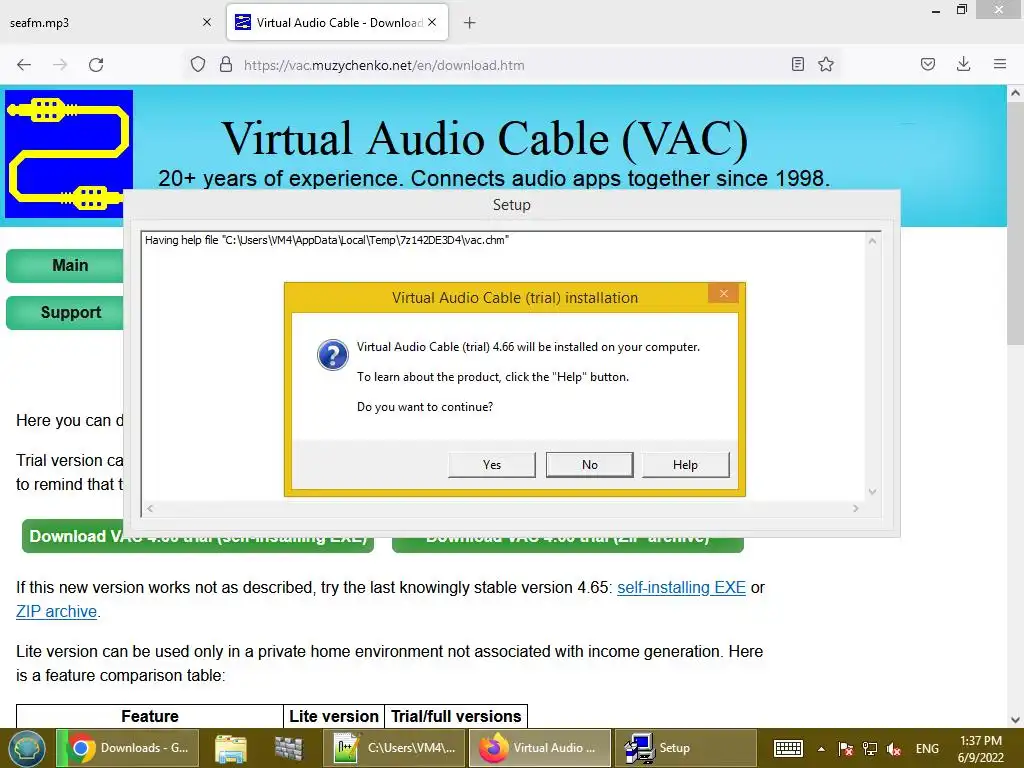Toggle reader view
This screenshot has height=768, width=1024.
[797, 64]
